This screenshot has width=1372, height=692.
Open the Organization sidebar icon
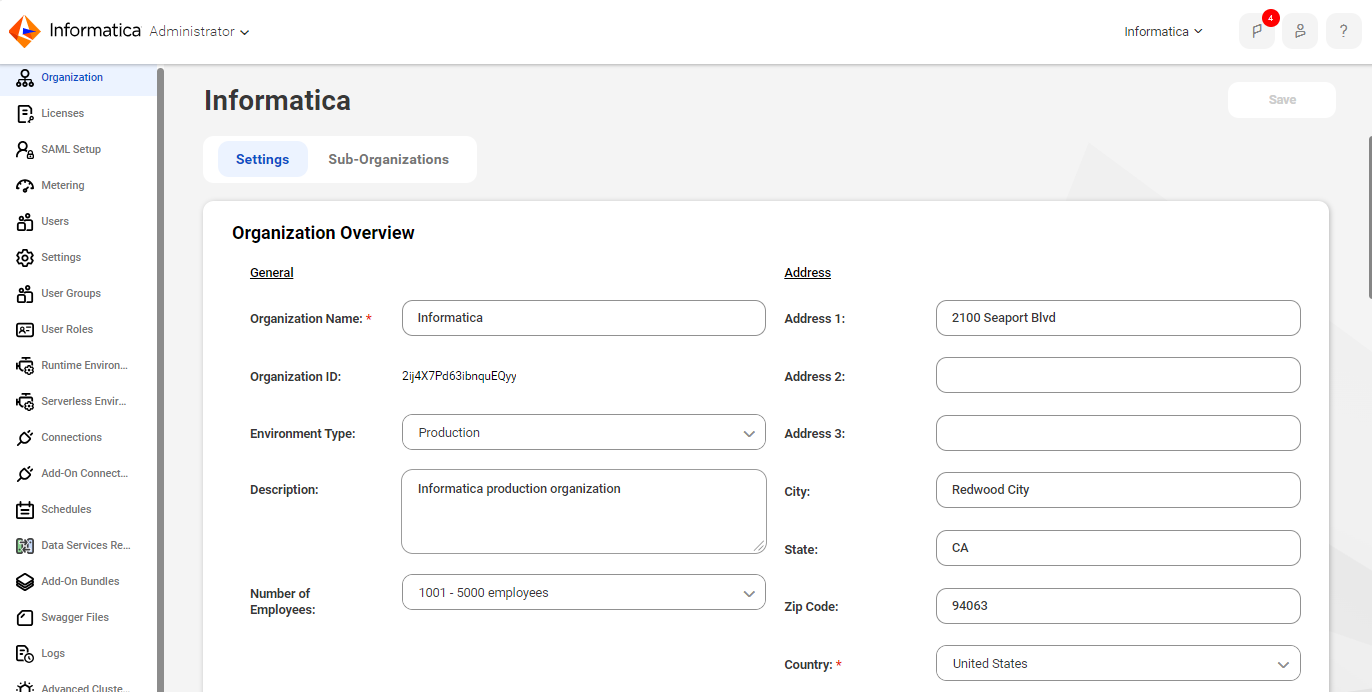(25, 78)
